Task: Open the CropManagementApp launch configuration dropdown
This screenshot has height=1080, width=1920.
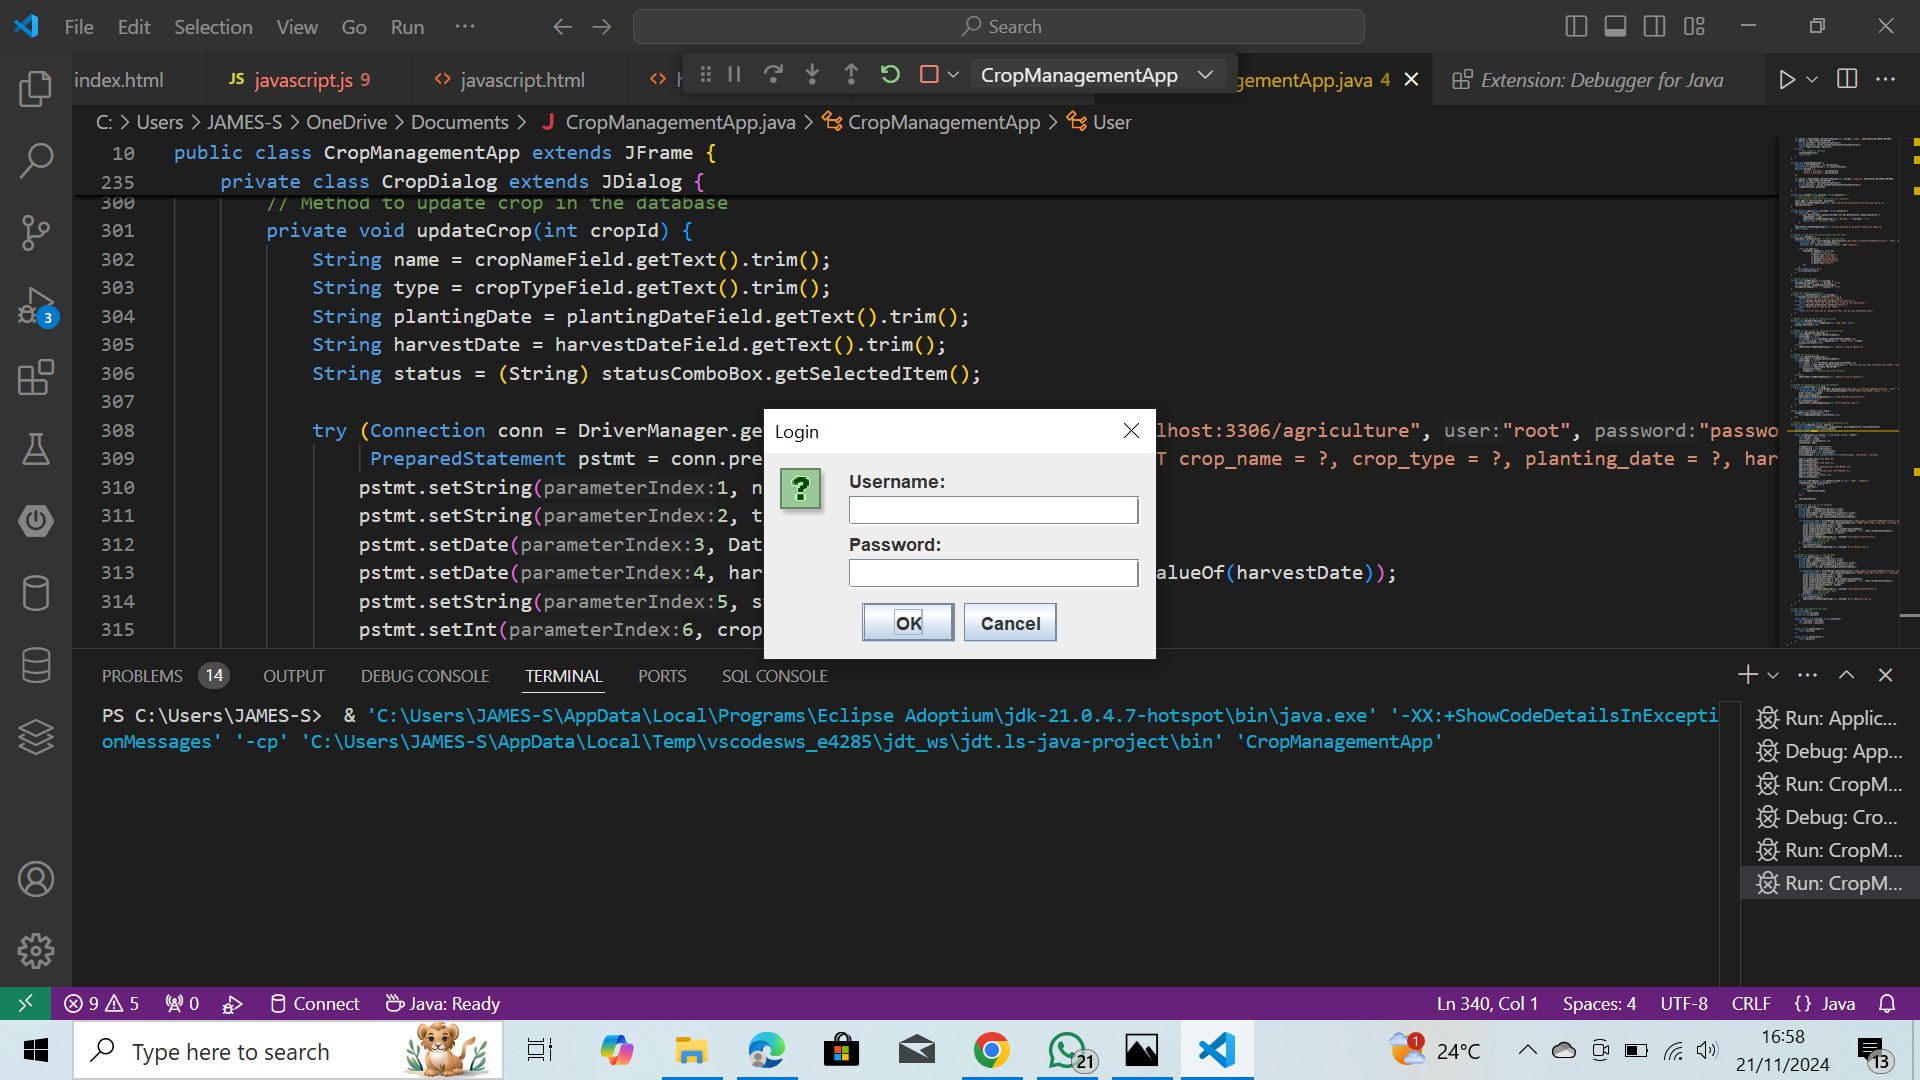Action: click(x=1206, y=74)
